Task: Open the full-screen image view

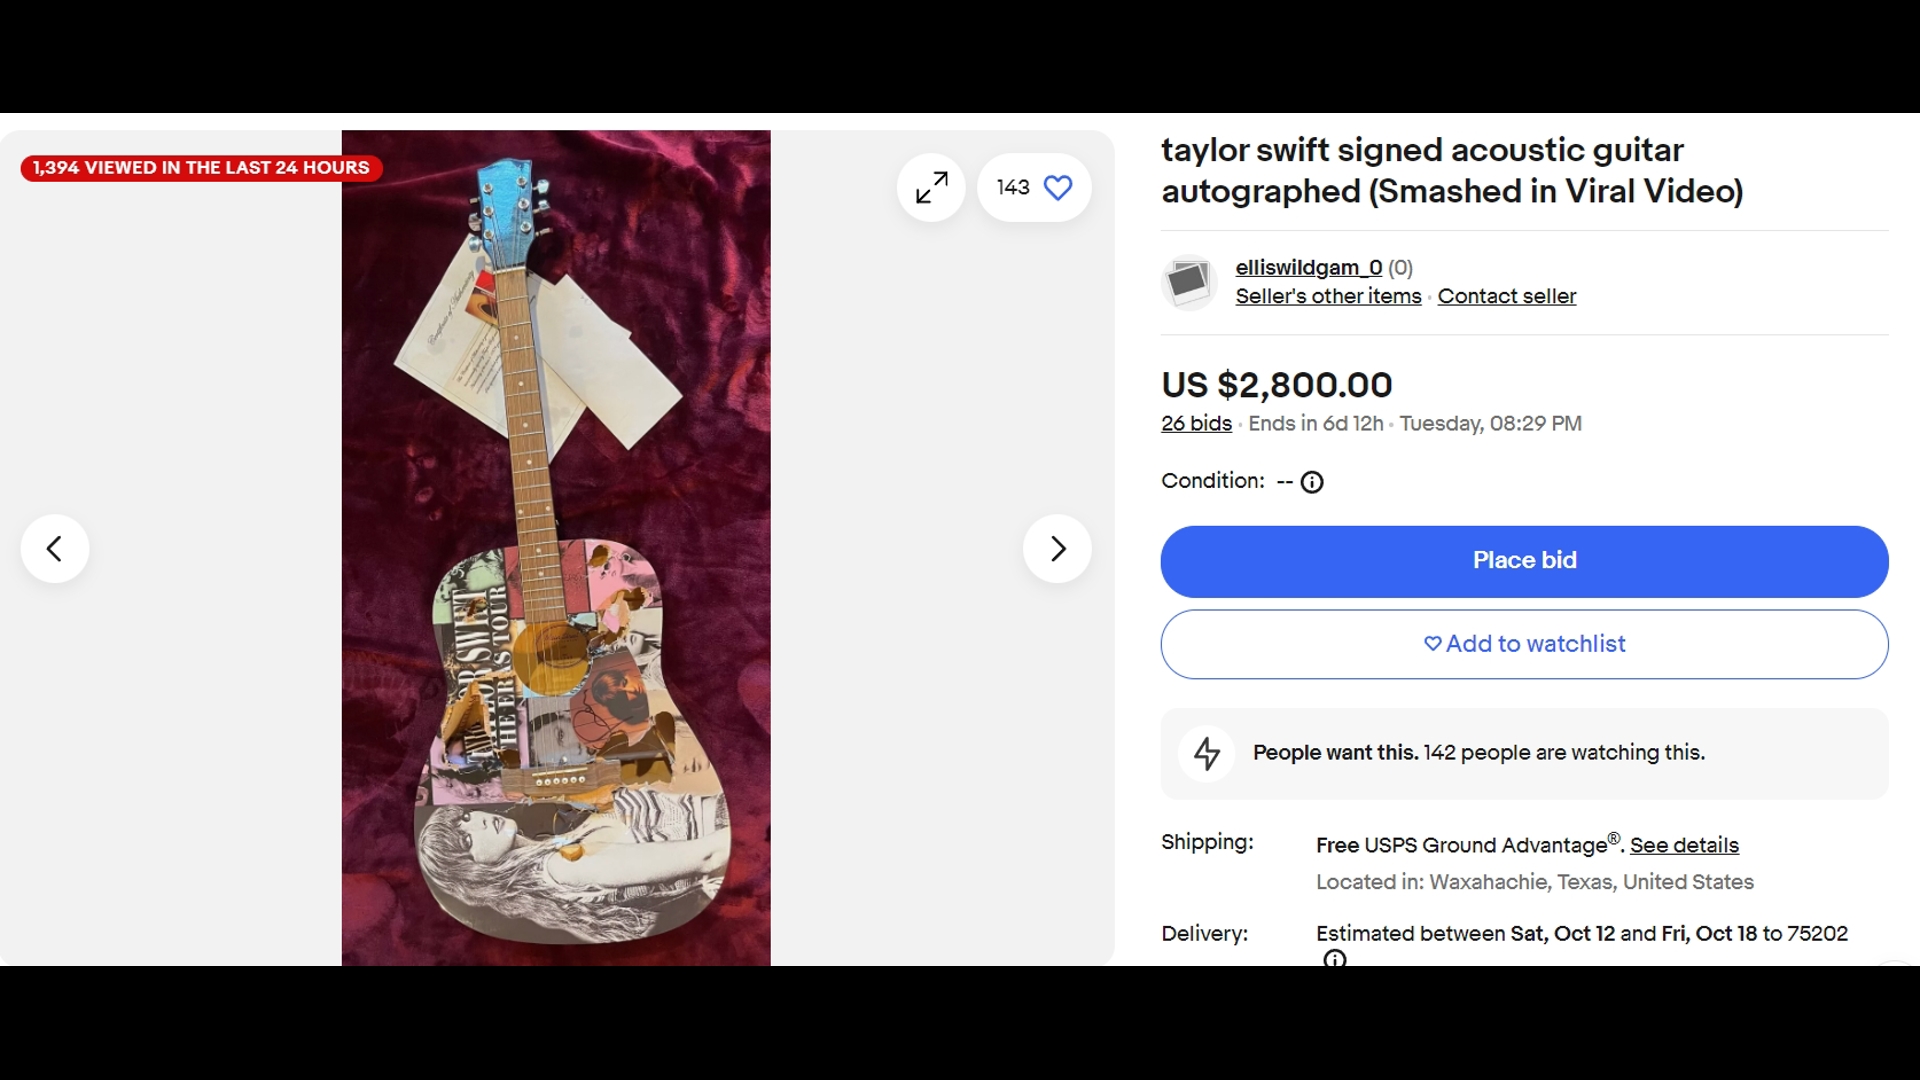Action: coord(931,187)
